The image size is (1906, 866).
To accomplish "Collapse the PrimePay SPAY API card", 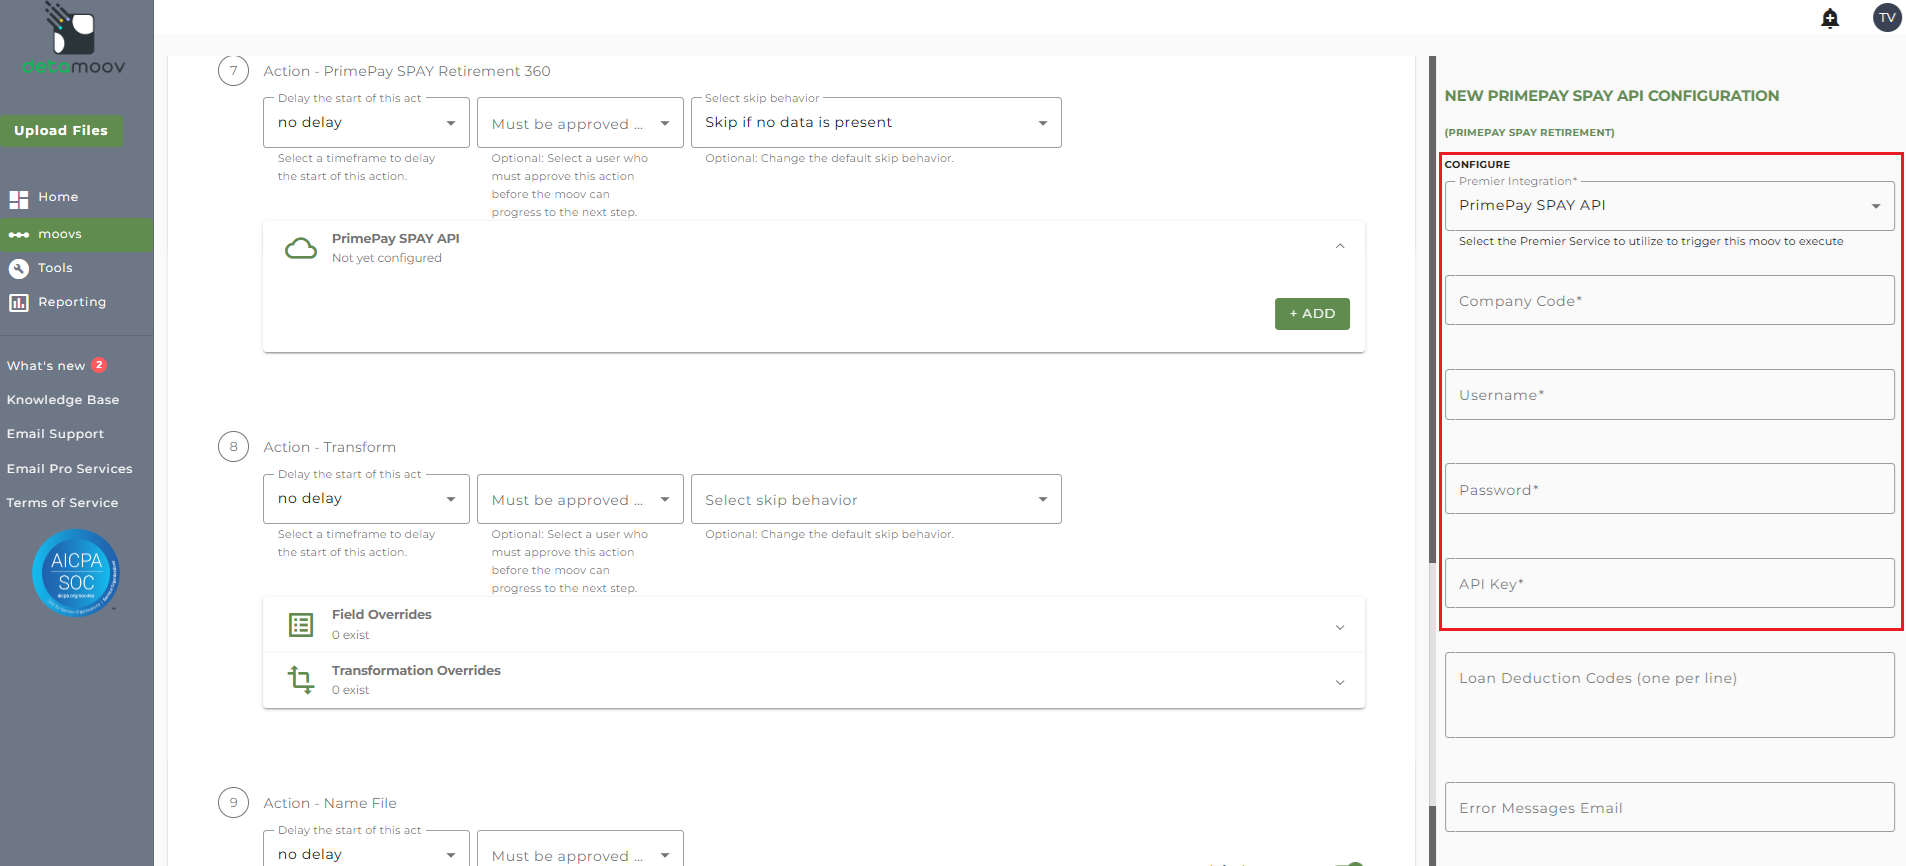I will 1340,246.
